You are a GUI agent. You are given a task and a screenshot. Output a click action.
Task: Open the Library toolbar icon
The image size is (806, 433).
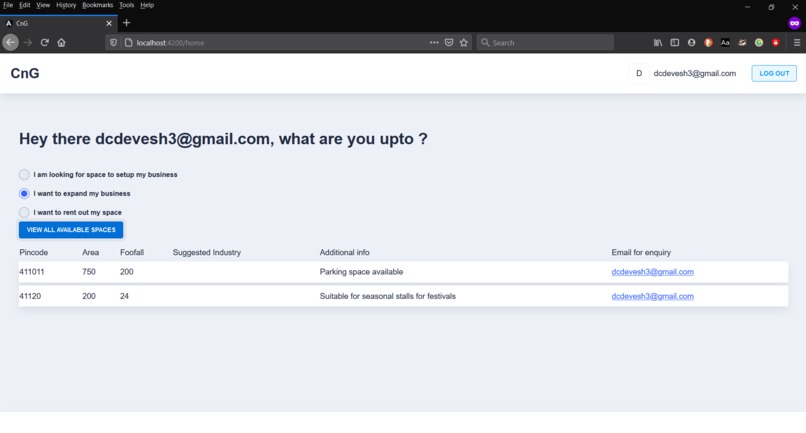pos(657,43)
